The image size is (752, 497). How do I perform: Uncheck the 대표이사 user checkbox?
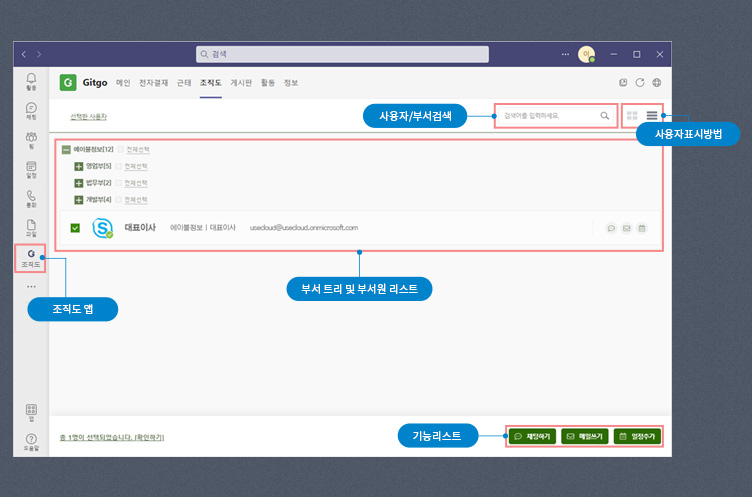[75, 228]
